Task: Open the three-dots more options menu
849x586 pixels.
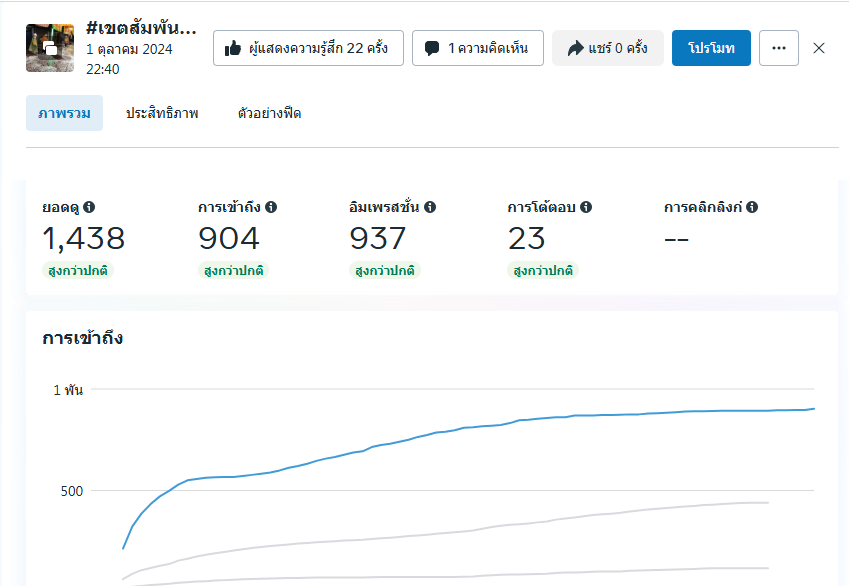Action: (x=779, y=48)
